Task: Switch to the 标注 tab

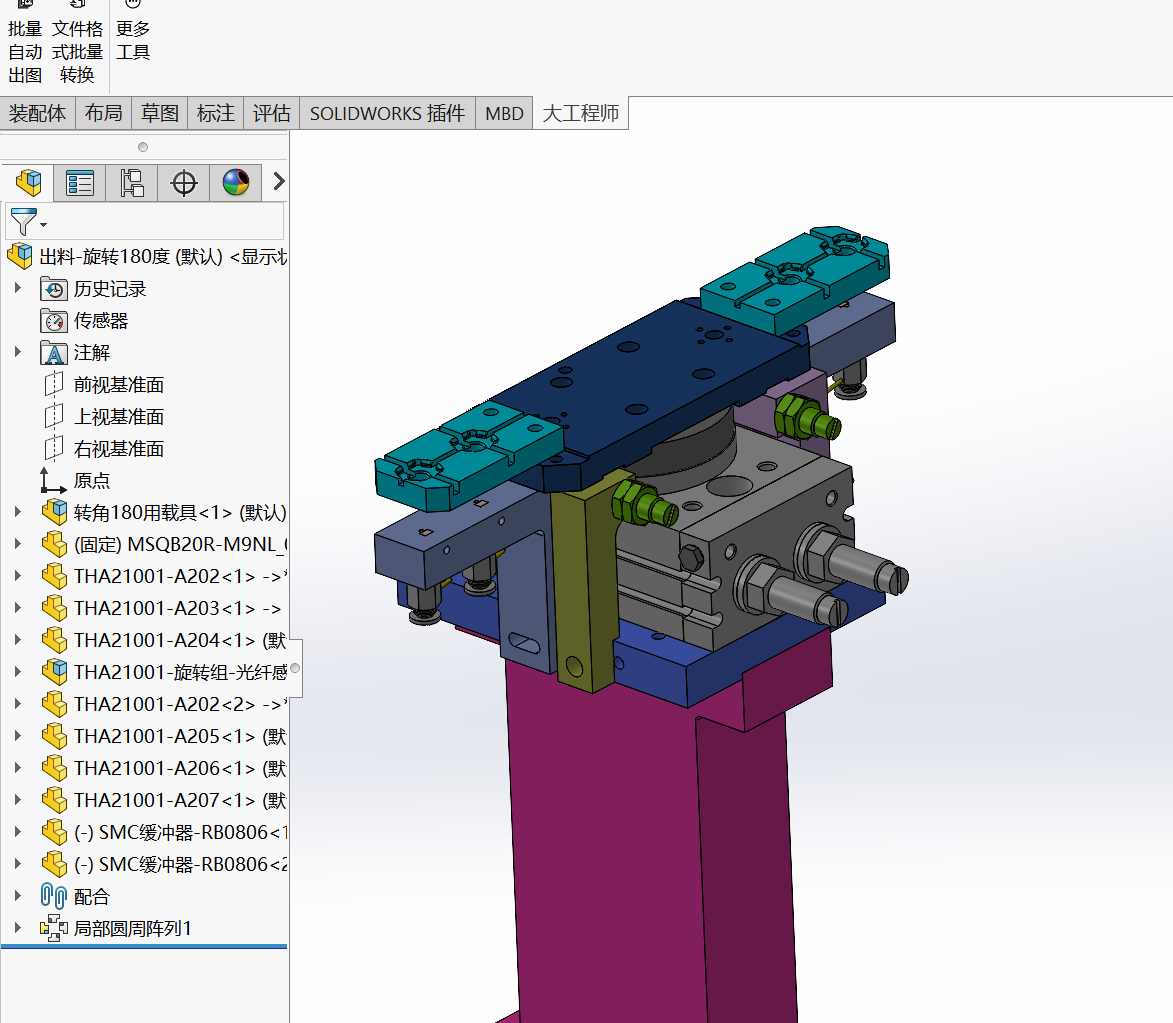Action: (215, 113)
